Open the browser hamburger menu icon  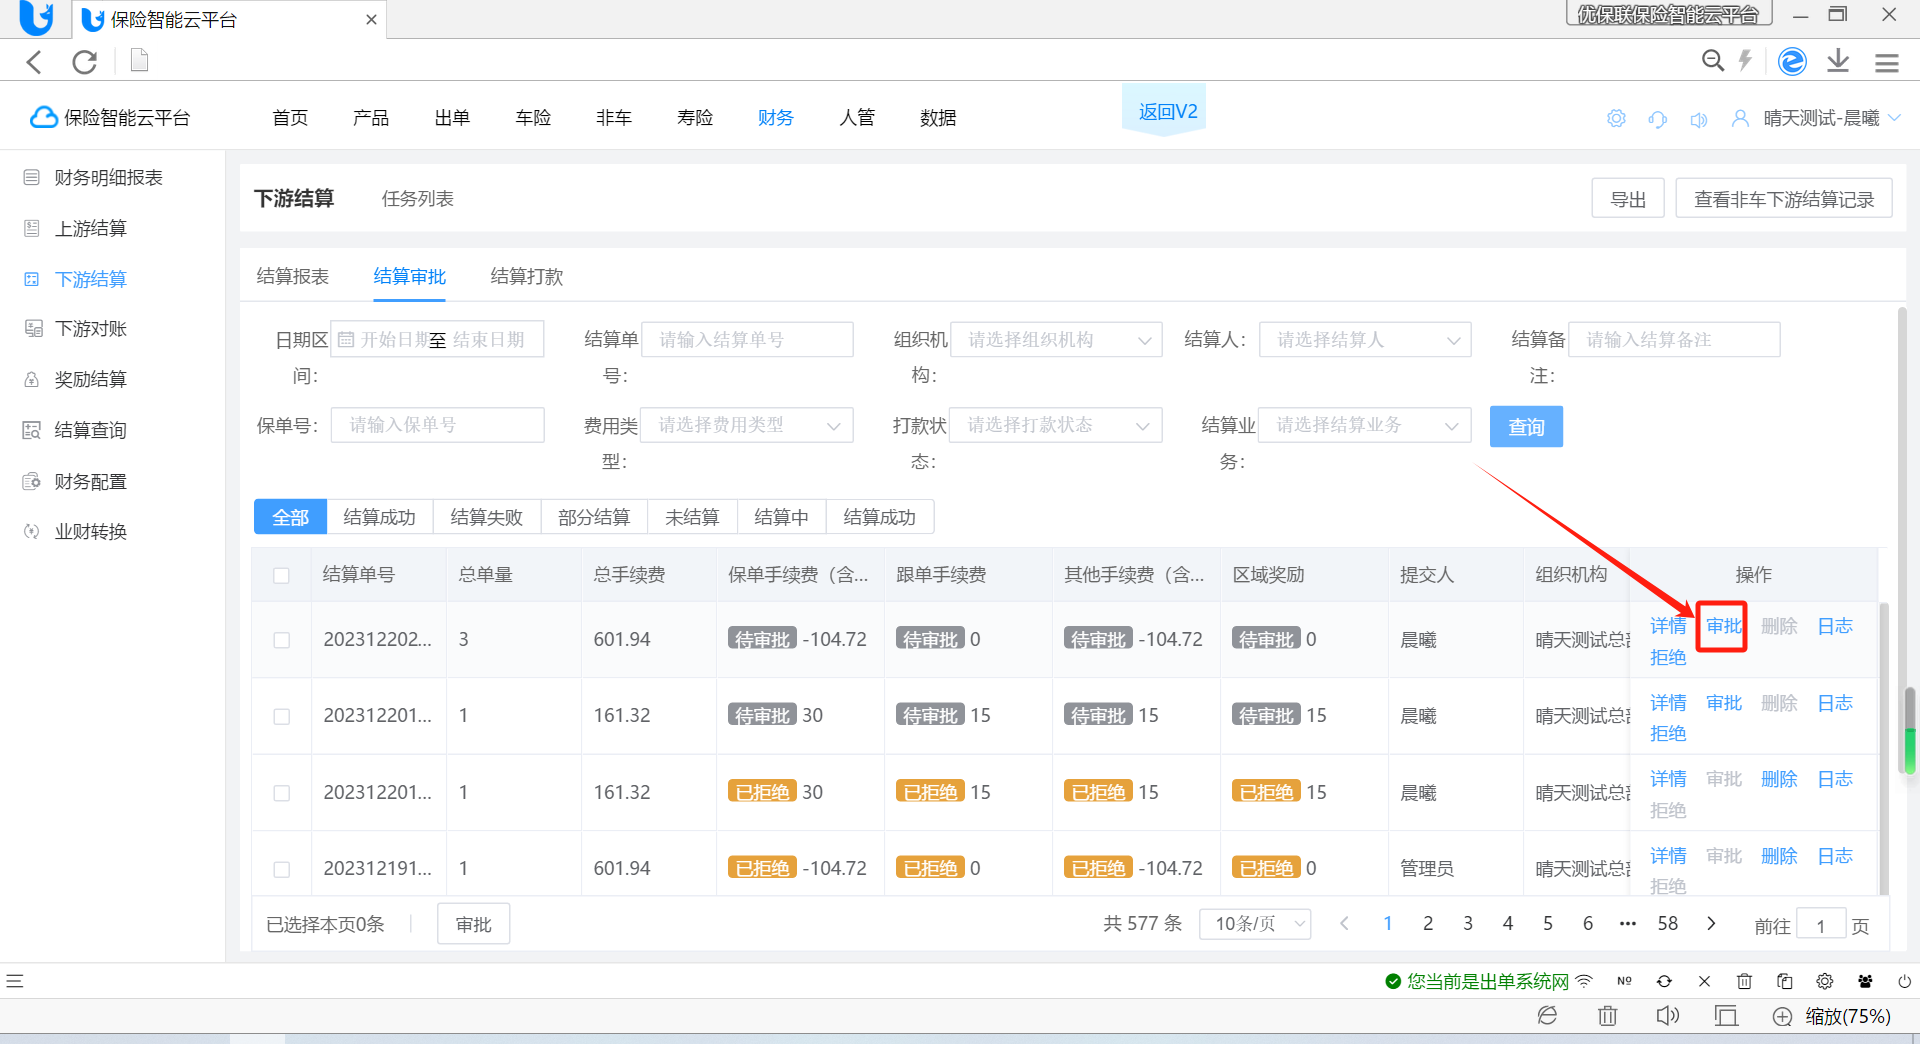pyautogui.click(x=1887, y=63)
